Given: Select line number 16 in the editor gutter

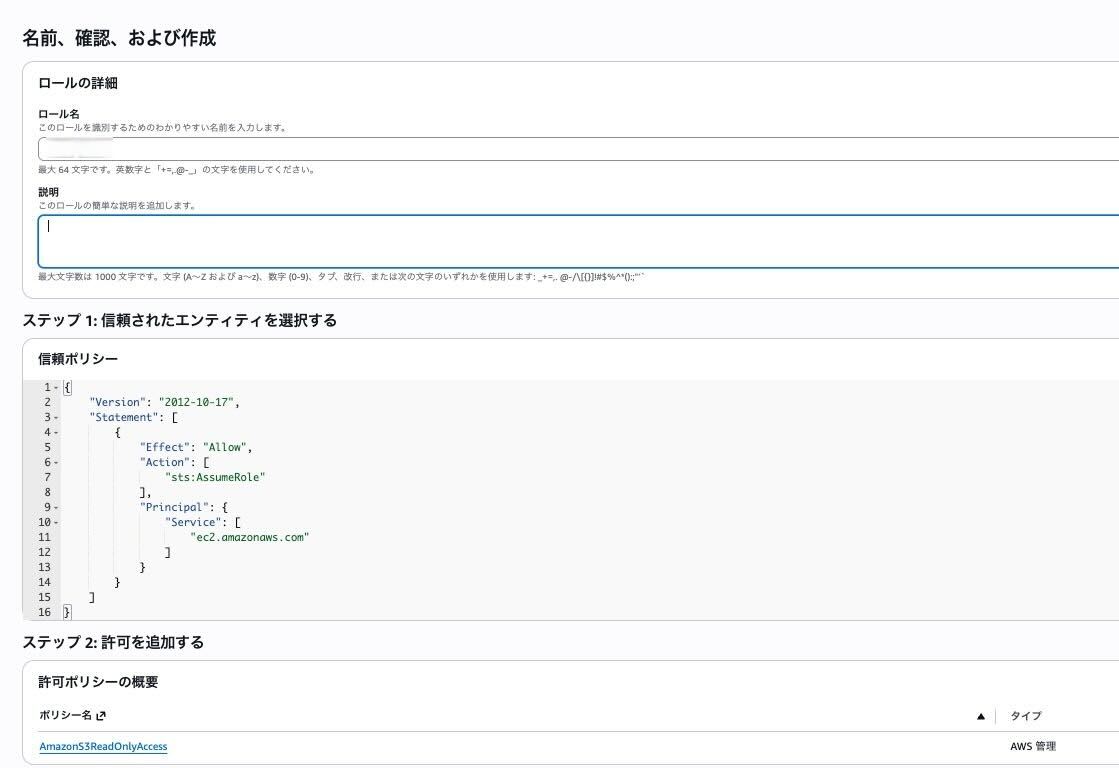Looking at the screenshot, I should click(44, 612).
